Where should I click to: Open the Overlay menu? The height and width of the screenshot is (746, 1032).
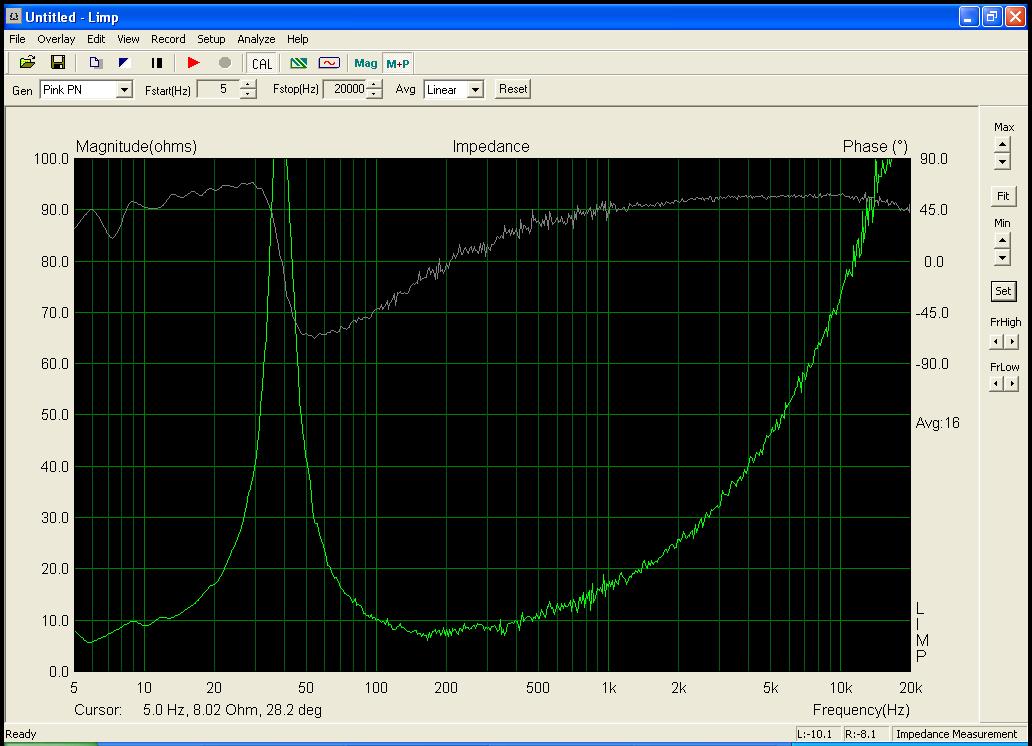tap(56, 39)
